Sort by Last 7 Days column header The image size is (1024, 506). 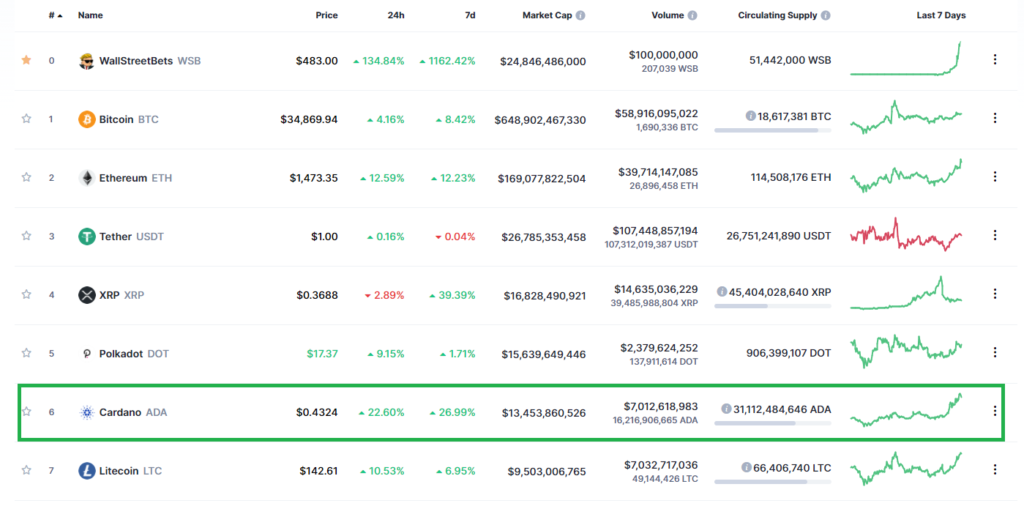(x=941, y=15)
